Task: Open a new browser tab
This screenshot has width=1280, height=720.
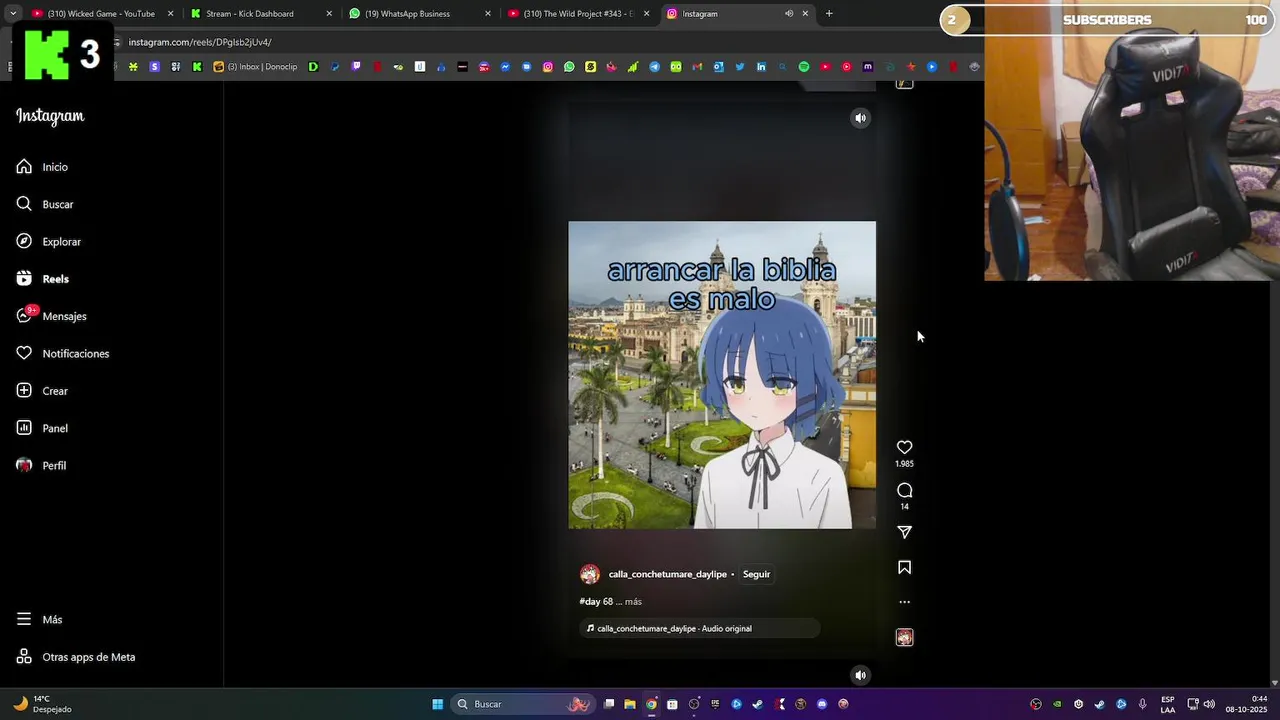Action: tap(829, 14)
